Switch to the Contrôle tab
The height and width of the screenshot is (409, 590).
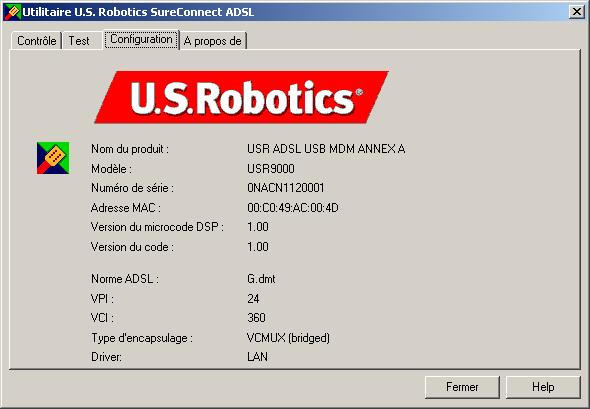pyautogui.click(x=36, y=41)
